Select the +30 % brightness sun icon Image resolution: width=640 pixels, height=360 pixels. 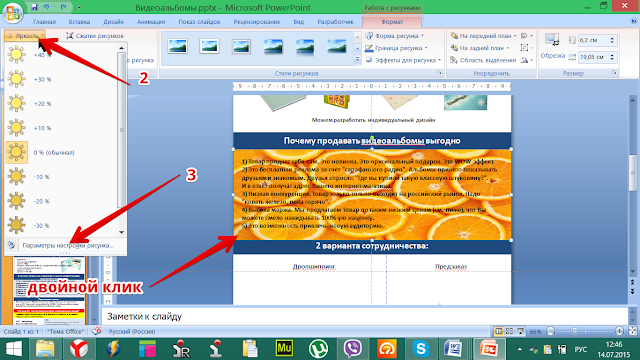coord(16,79)
